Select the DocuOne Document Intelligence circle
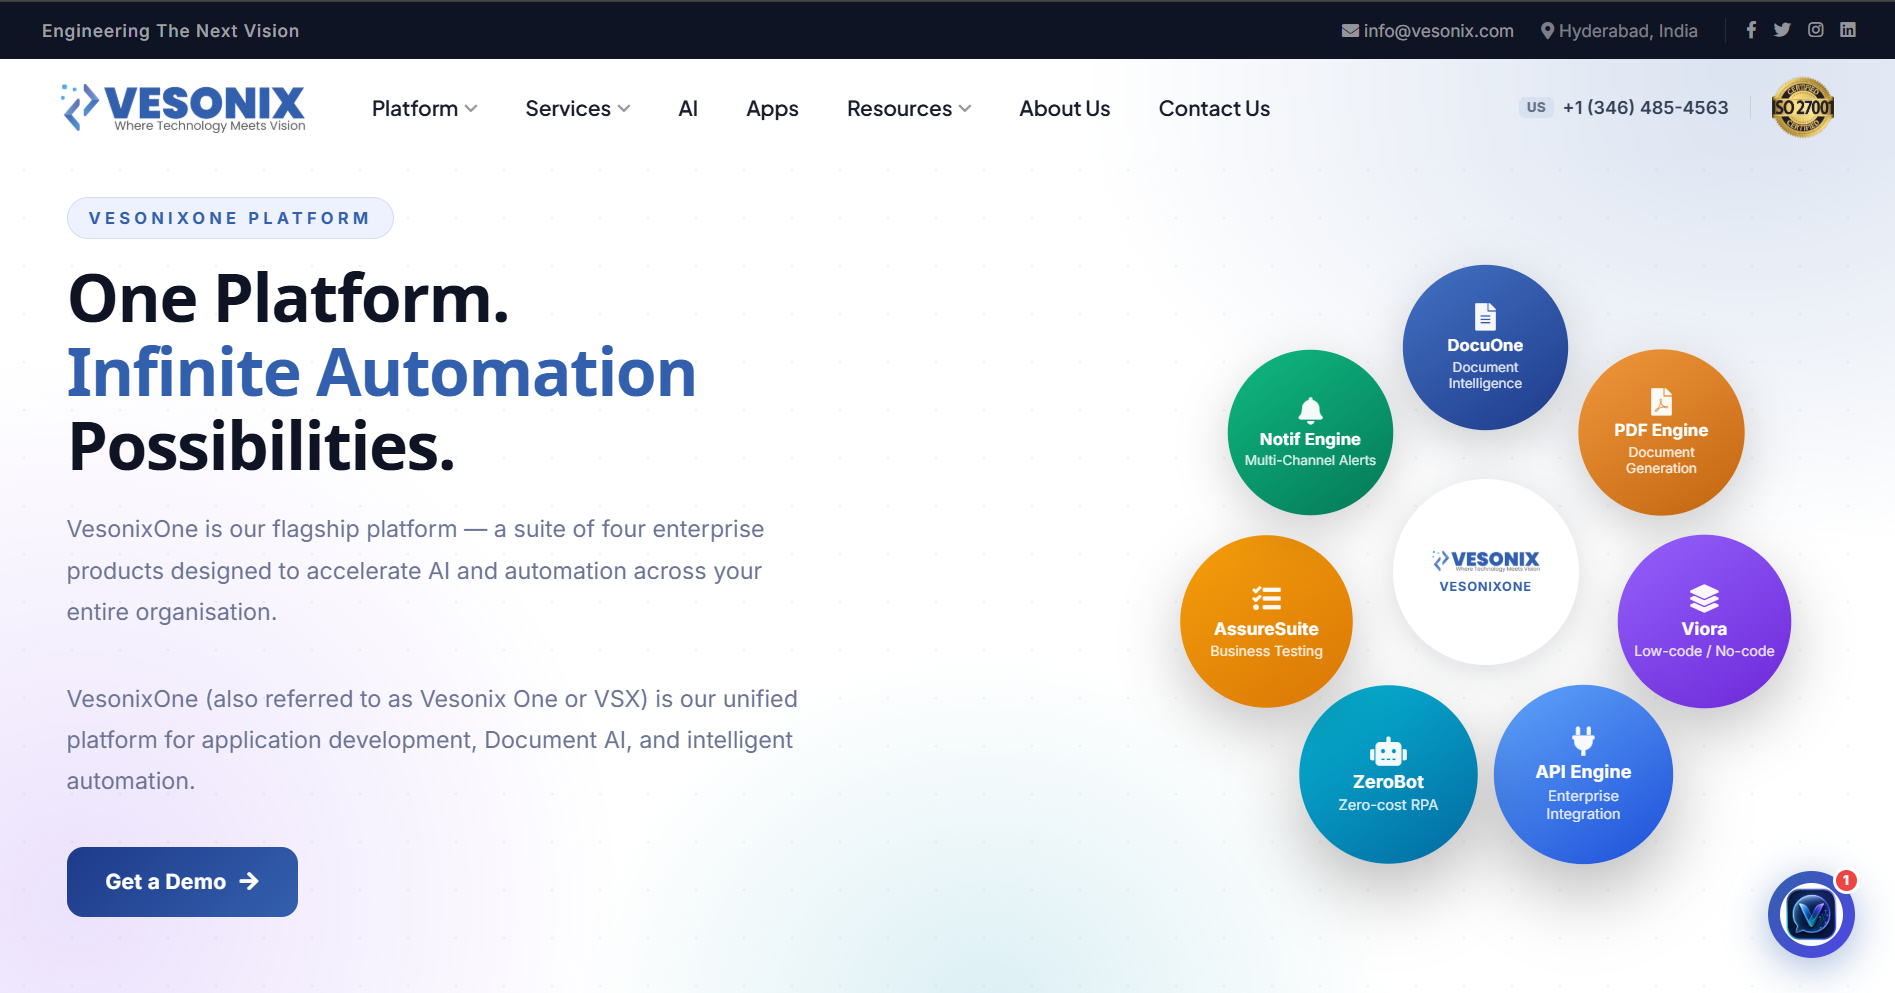Image resolution: width=1895 pixels, height=993 pixels. pyautogui.click(x=1485, y=347)
